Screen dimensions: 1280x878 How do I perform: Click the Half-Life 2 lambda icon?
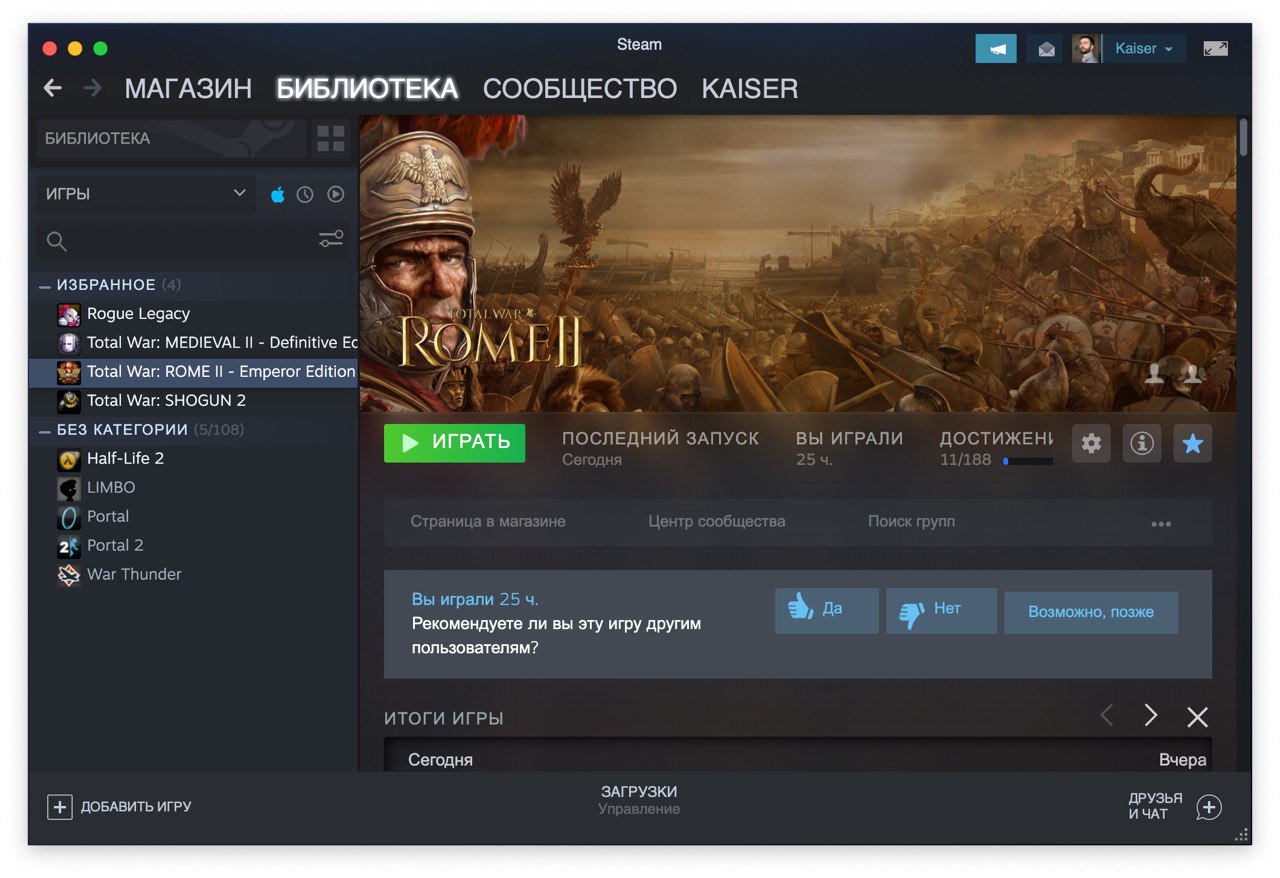pyautogui.click(x=69, y=460)
